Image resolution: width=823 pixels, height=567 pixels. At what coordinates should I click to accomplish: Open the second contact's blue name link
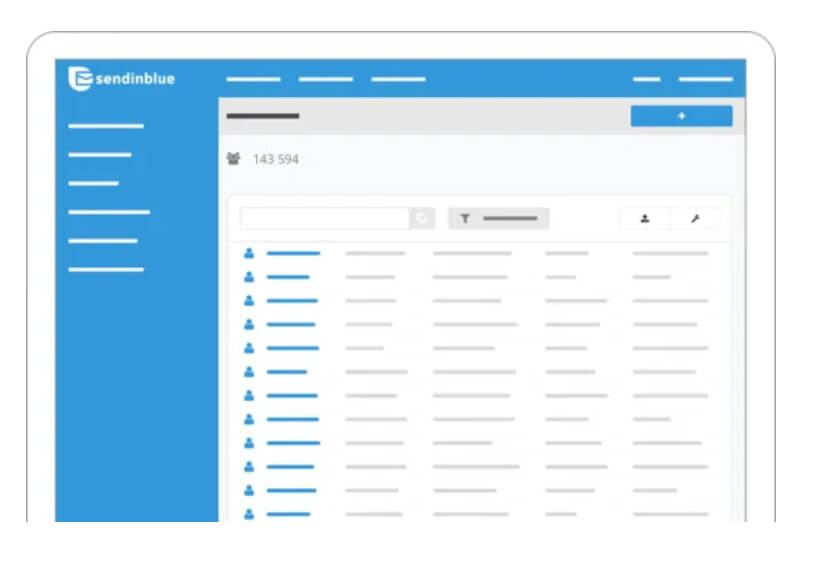[x=288, y=277]
